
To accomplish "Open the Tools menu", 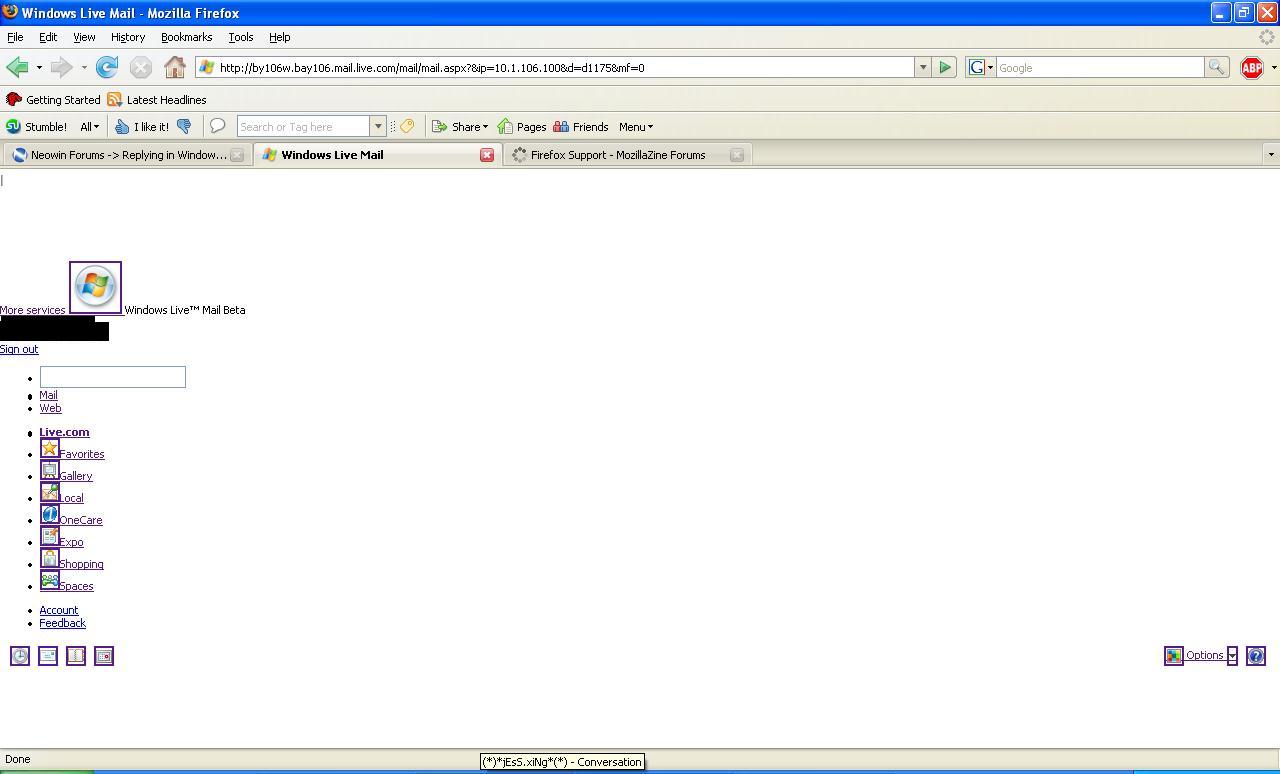I will pyautogui.click(x=241, y=37).
